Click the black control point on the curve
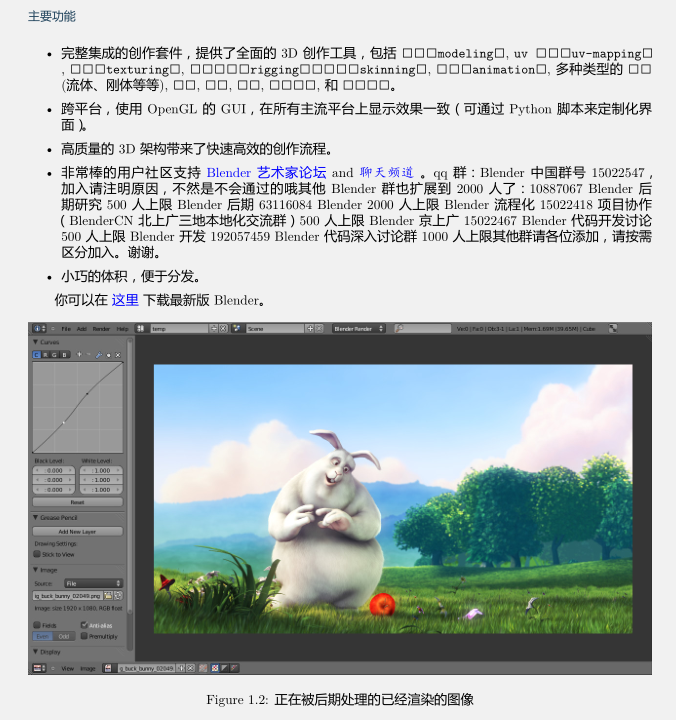 pos(87,394)
